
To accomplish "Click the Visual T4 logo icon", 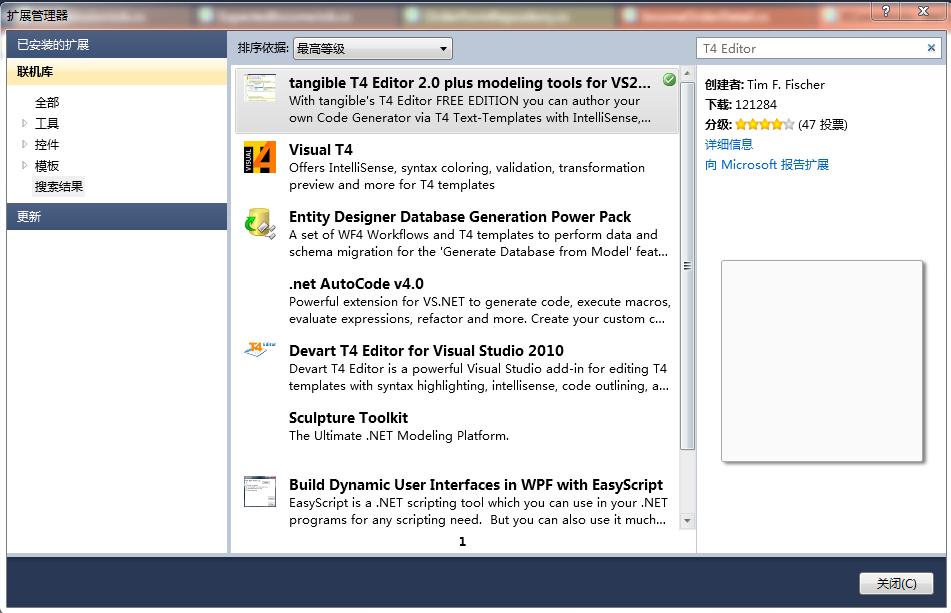I will click(x=260, y=157).
